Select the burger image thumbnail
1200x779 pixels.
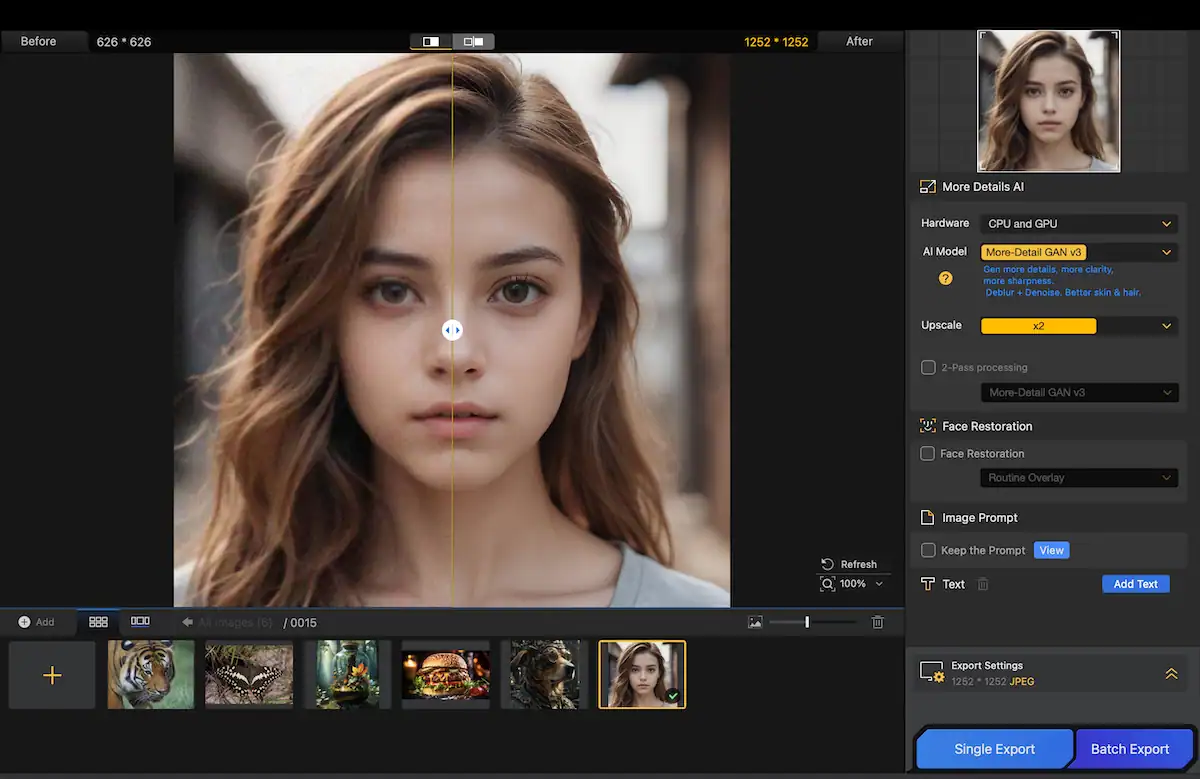[445, 674]
